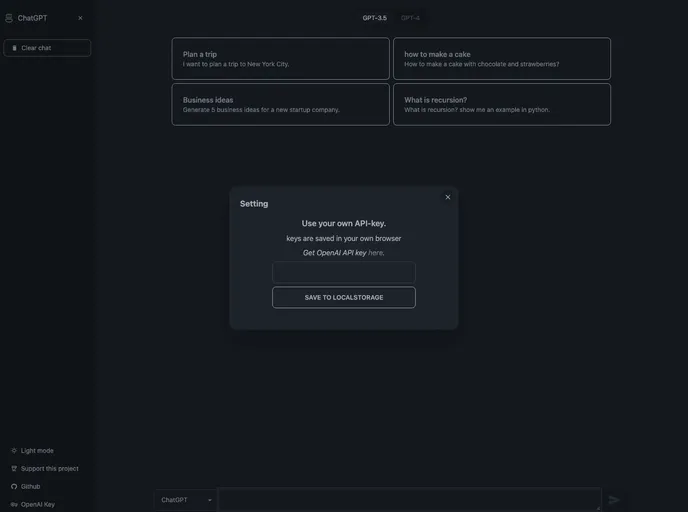This screenshot has width=688, height=512.
Task: Choose the What is recursion? prompt card
Action: click(502, 104)
